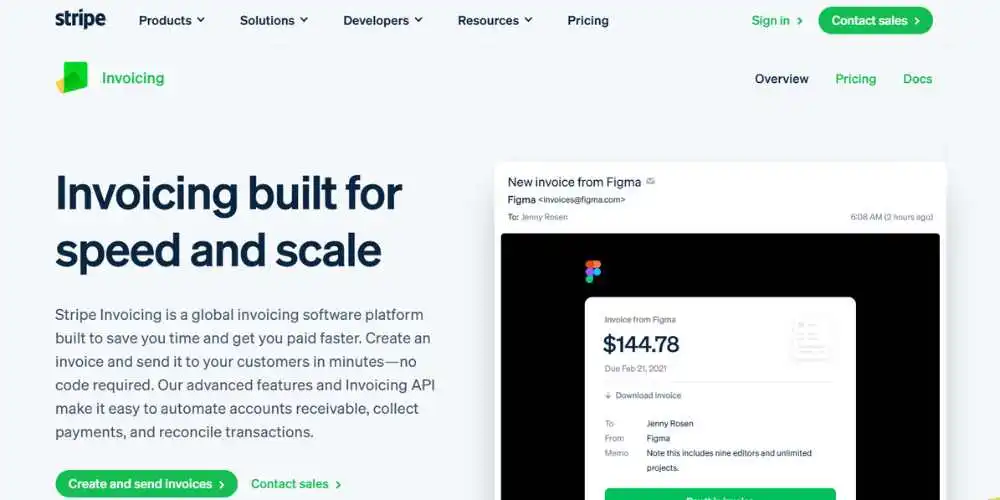Click the New invoice from Figma subject
Screen dimensions: 1000x500
point(574,182)
